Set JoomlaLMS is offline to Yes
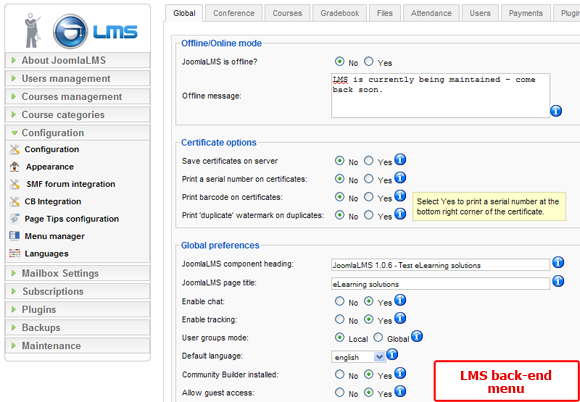The width and height of the screenshot is (580, 402). (368, 61)
